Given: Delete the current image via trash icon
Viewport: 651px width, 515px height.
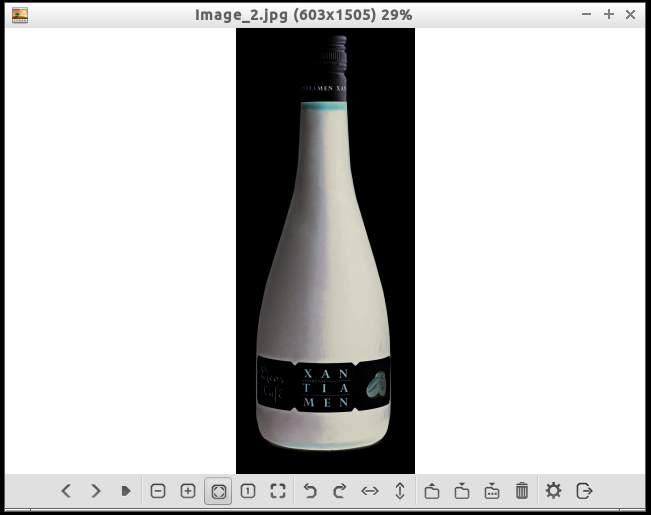Looking at the screenshot, I should 522,491.
